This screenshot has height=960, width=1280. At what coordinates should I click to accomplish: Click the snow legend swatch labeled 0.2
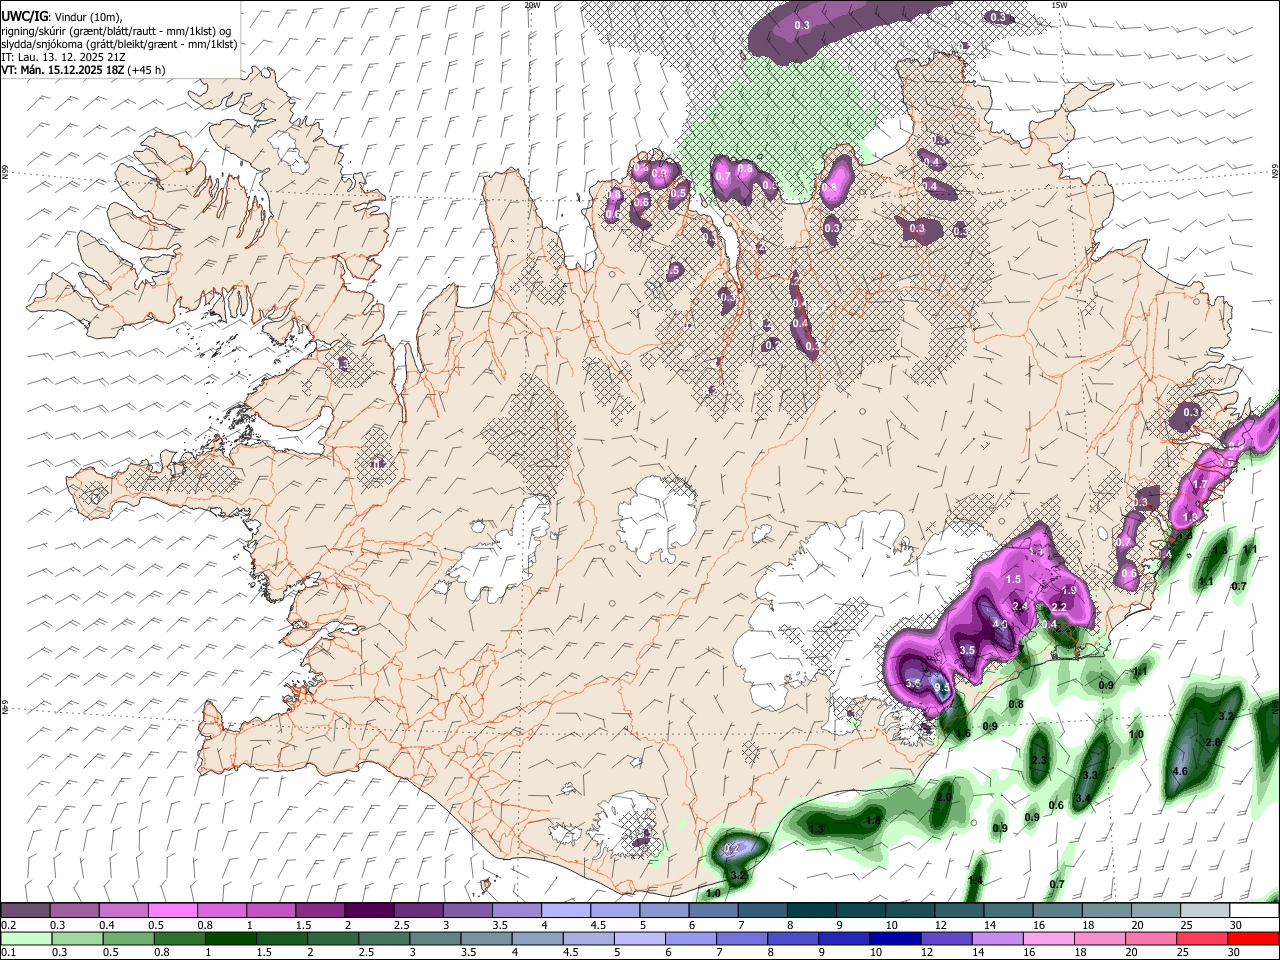click(x=25, y=911)
